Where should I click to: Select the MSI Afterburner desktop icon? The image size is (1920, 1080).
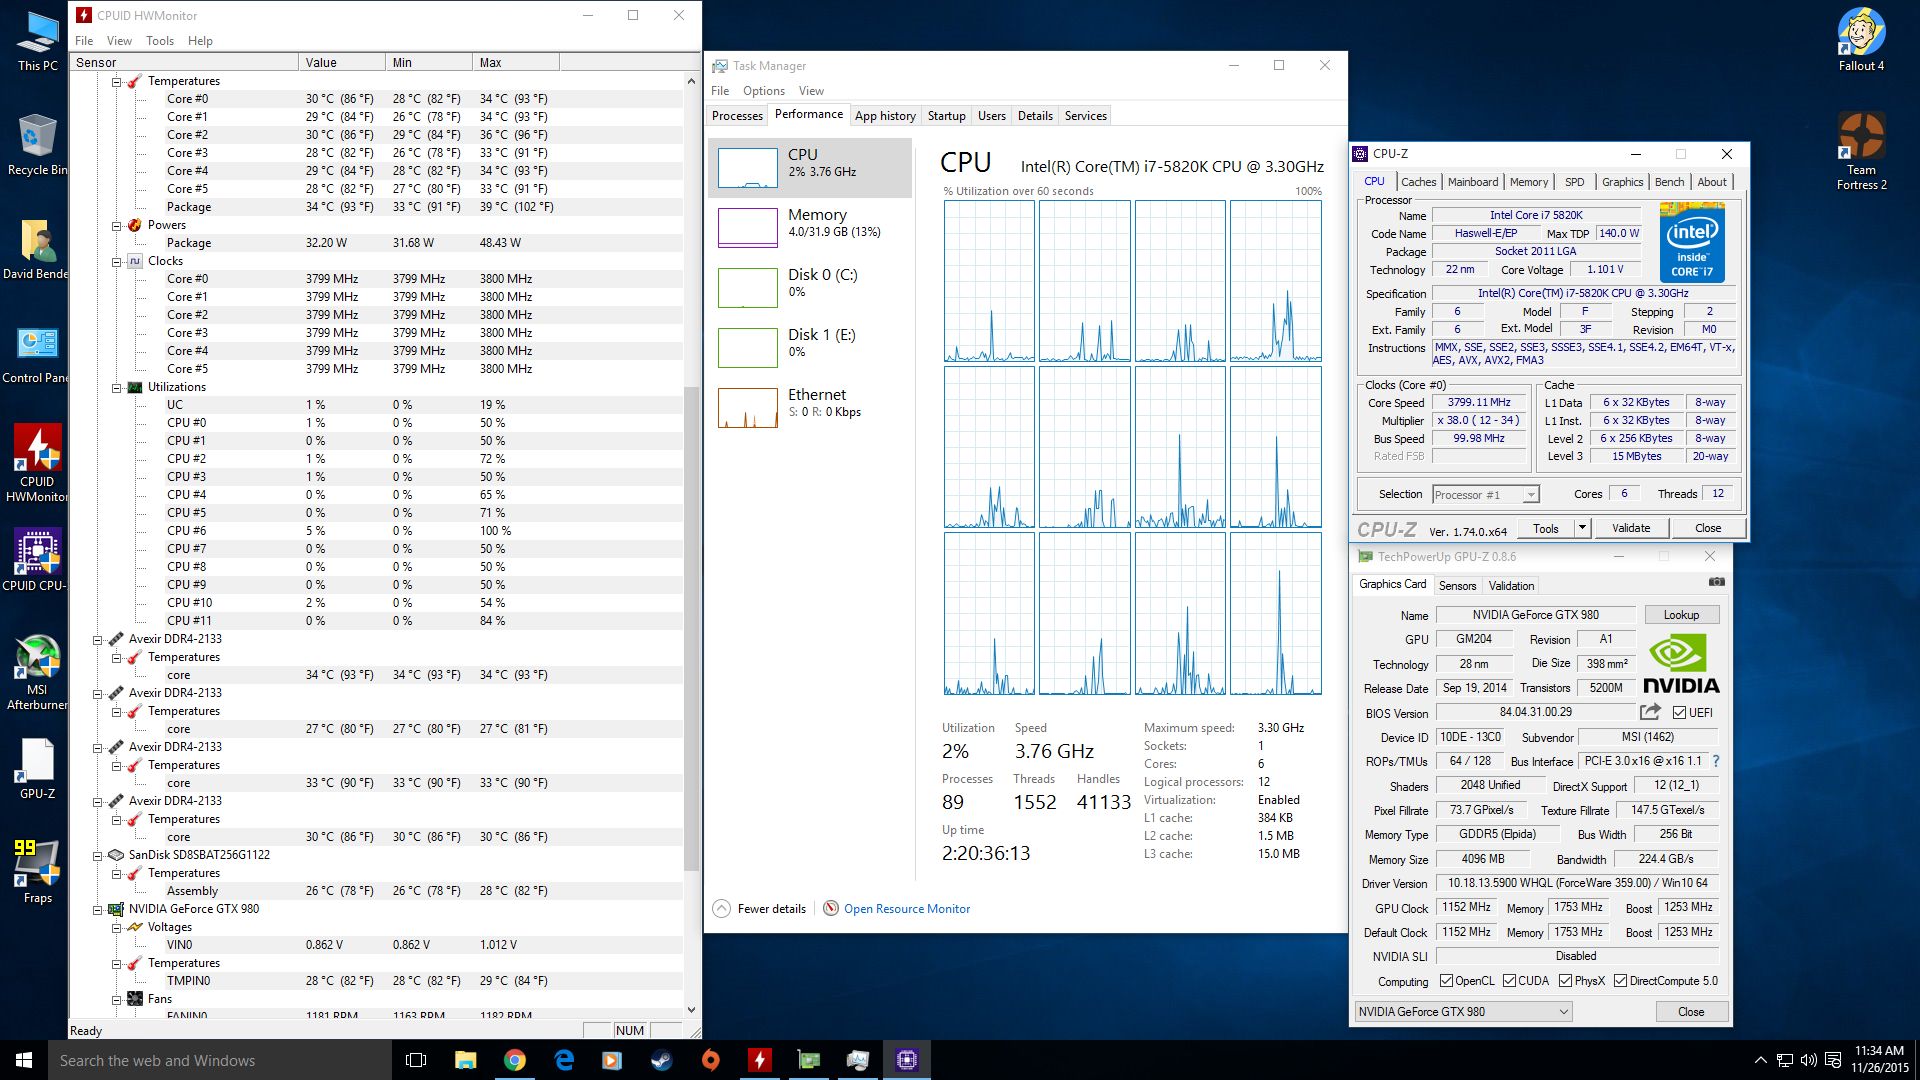(37, 672)
